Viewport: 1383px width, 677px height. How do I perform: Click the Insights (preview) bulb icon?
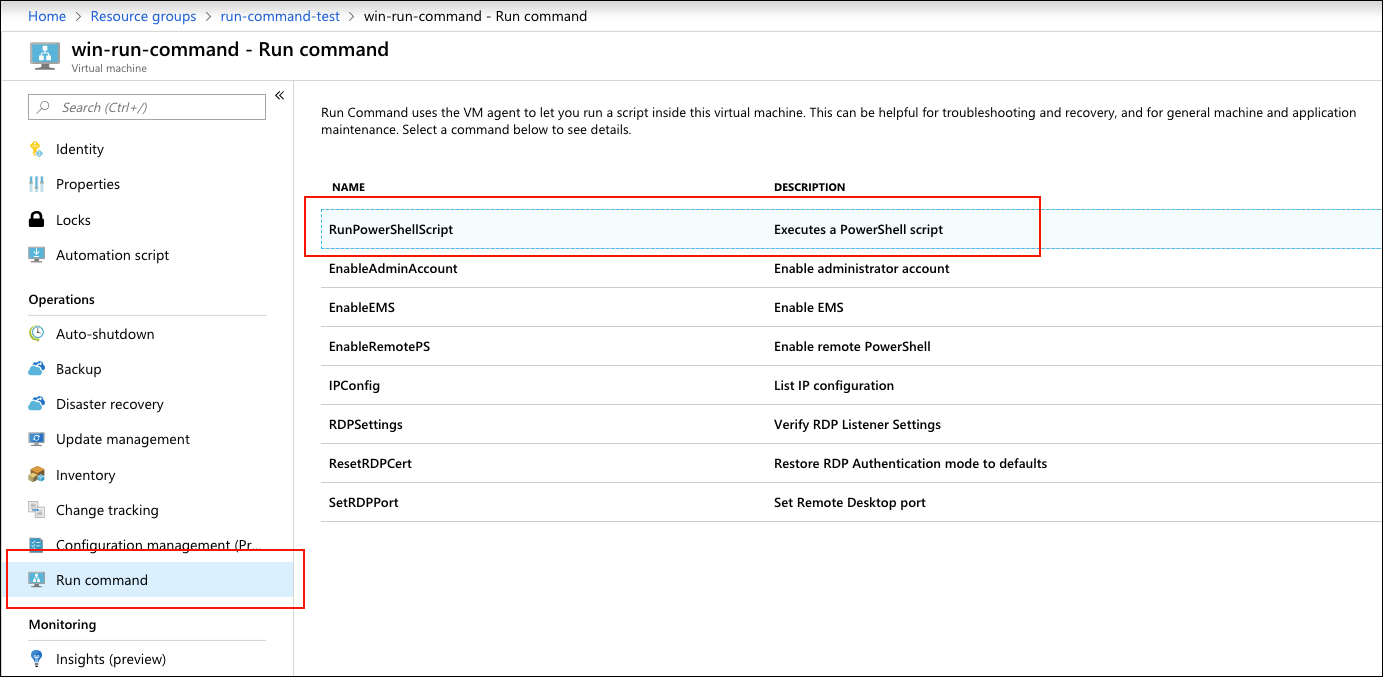click(36, 658)
